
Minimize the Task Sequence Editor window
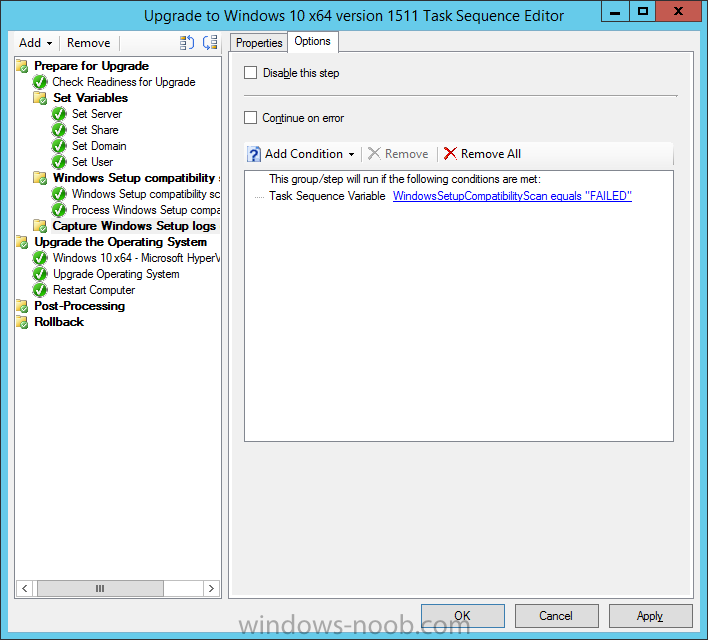[615, 11]
